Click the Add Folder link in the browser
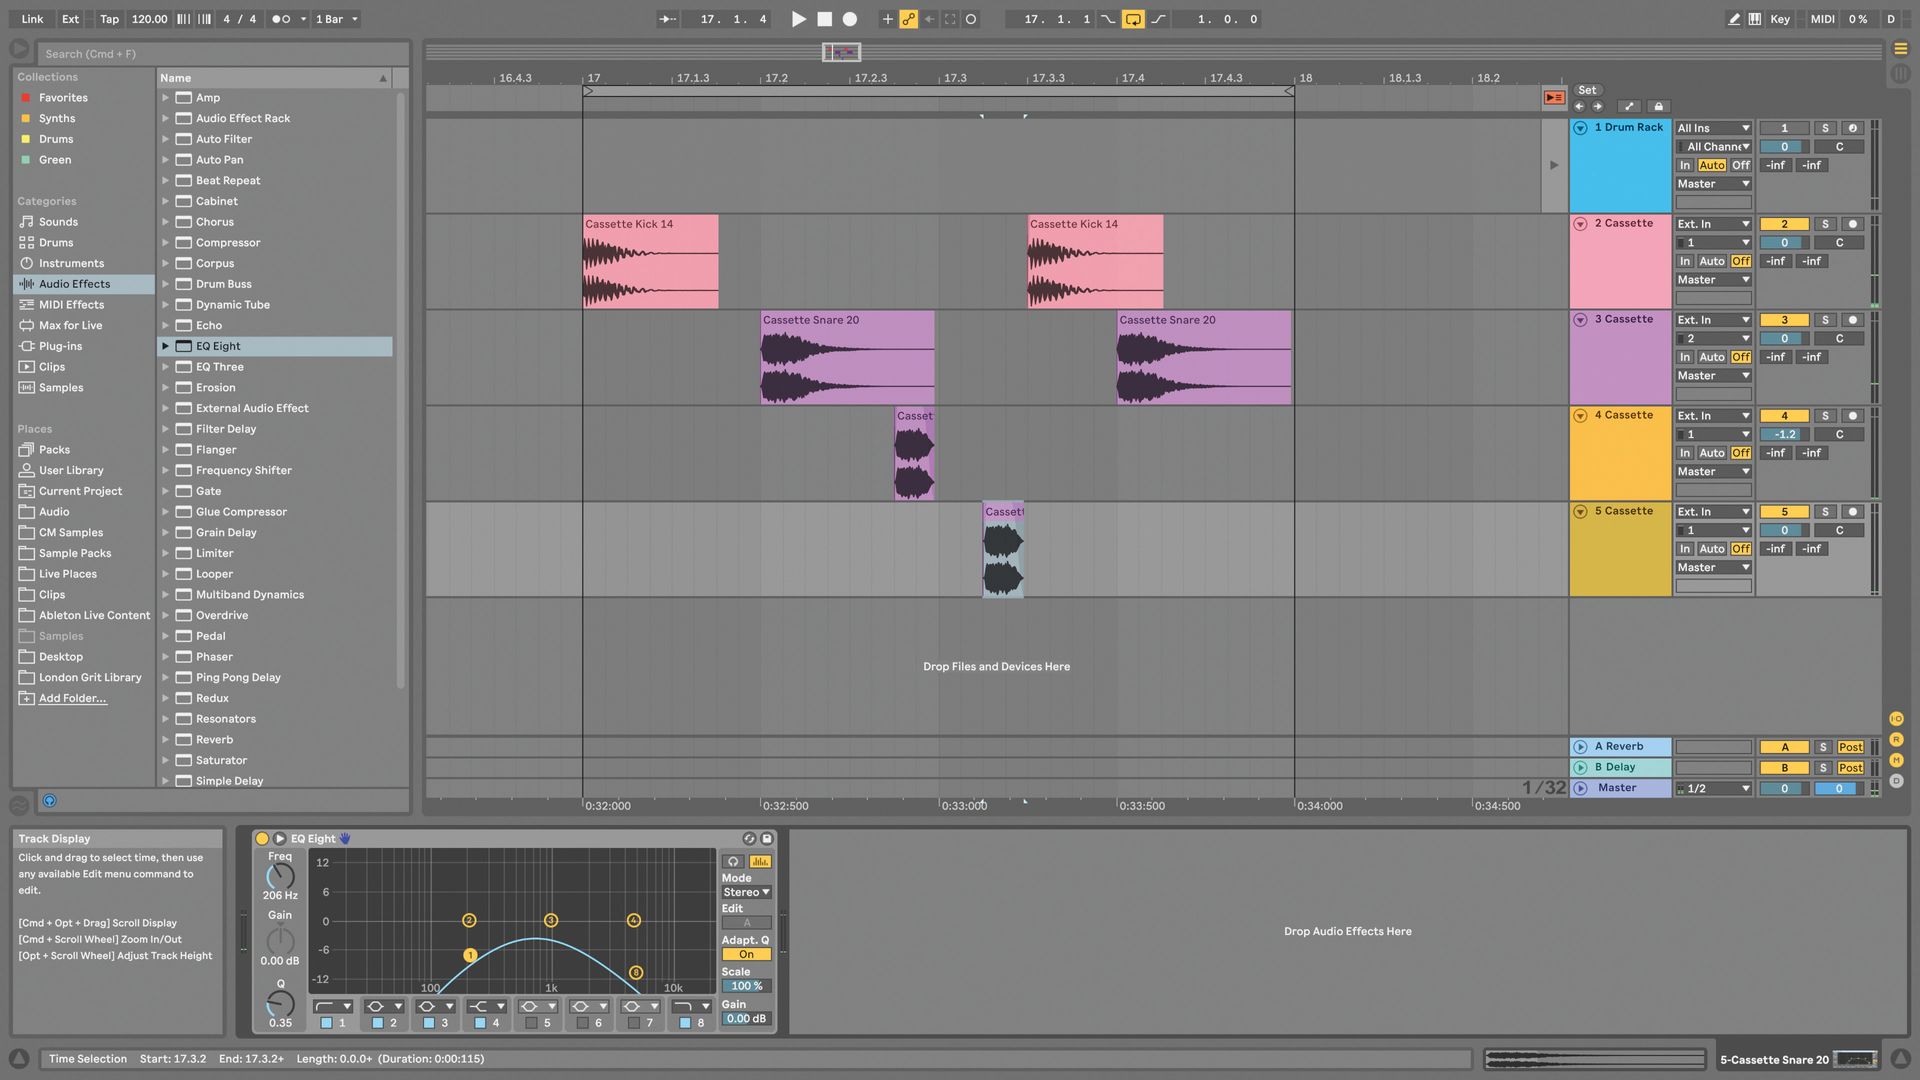The image size is (1920, 1080). point(71,698)
